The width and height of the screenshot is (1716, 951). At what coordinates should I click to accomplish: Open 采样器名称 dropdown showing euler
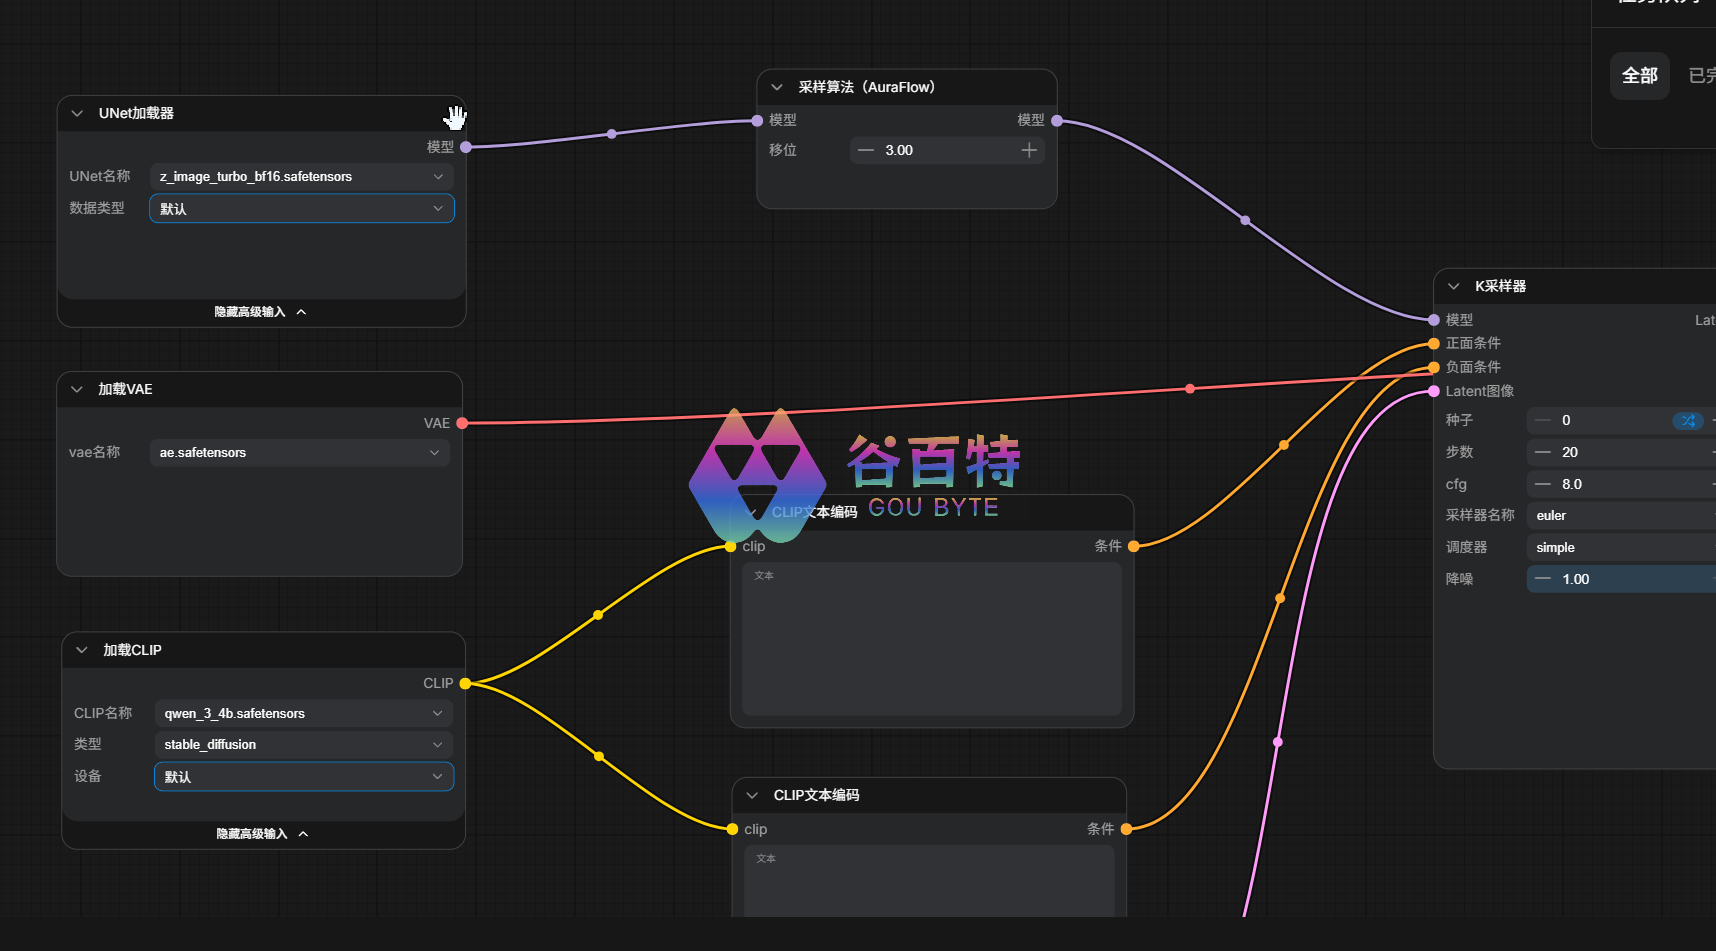point(1621,516)
